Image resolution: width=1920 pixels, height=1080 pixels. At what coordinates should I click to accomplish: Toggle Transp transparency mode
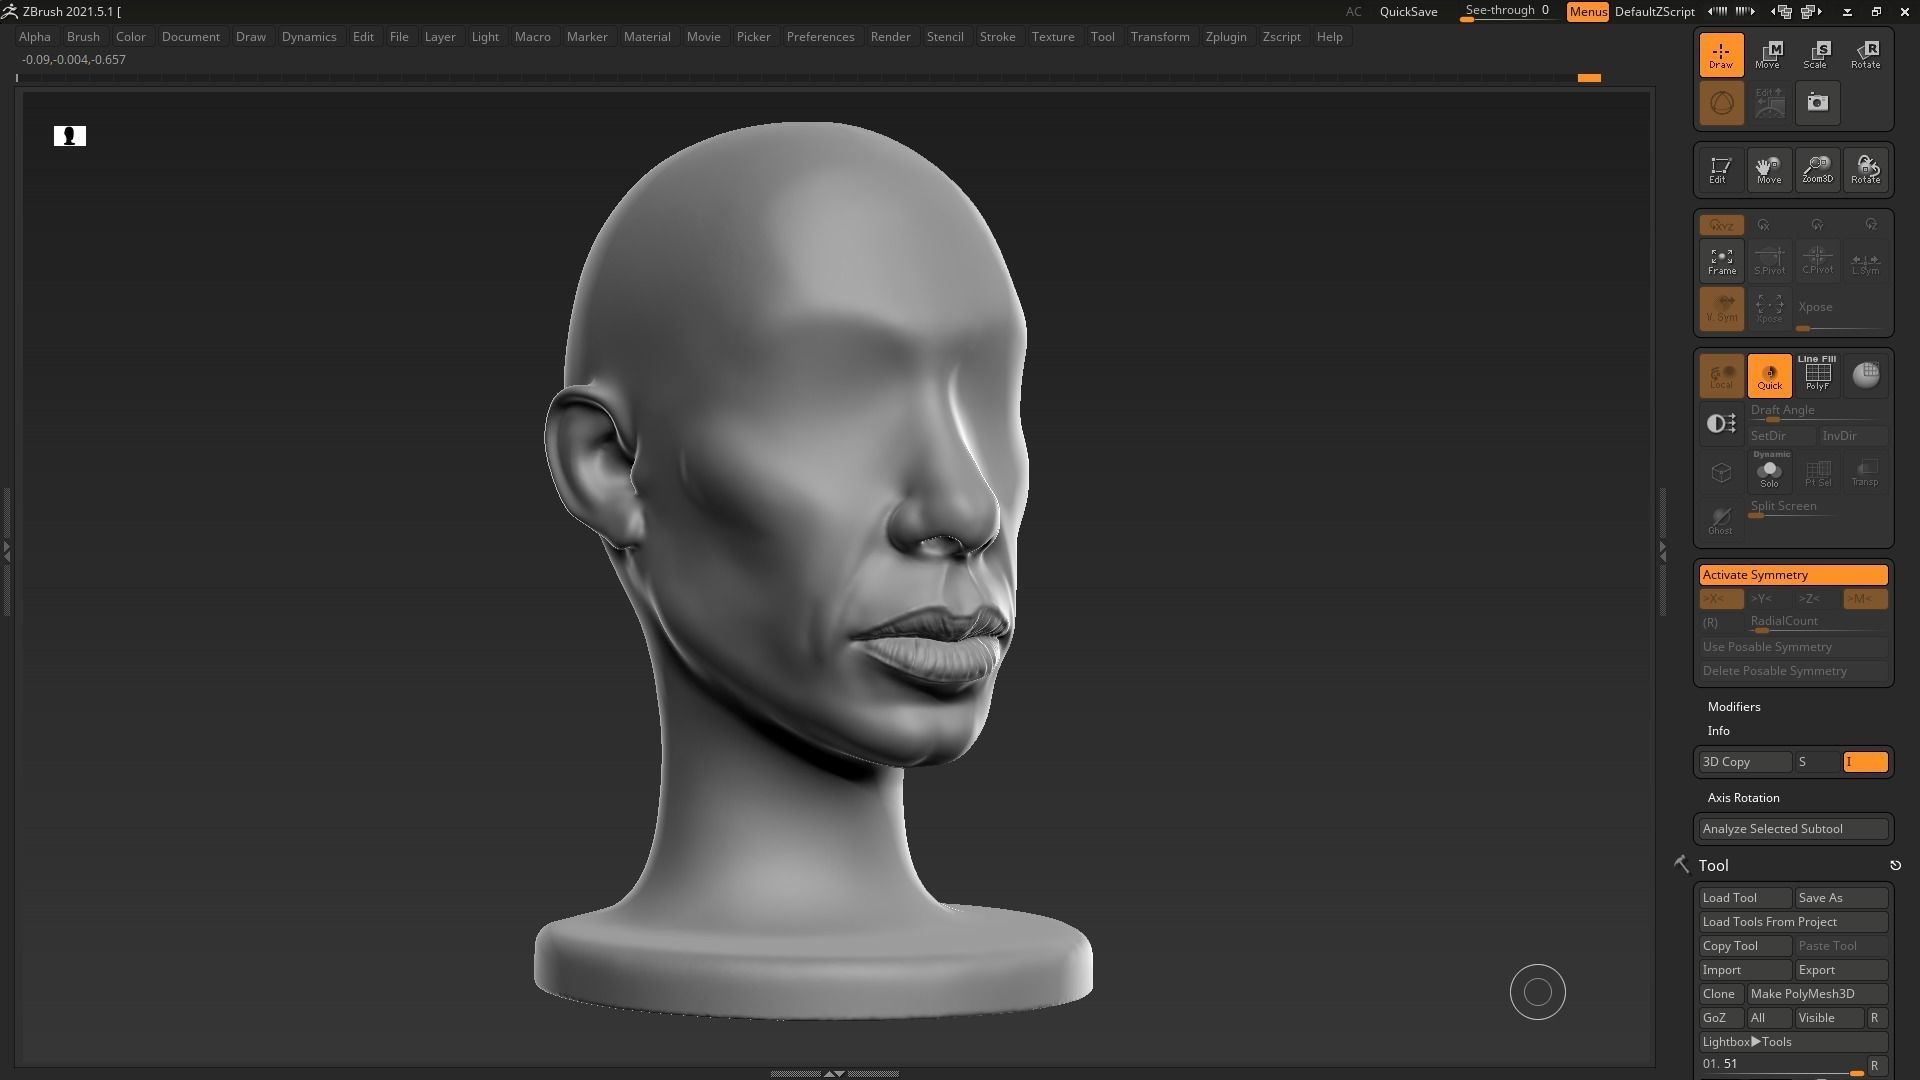tap(1865, 472)
